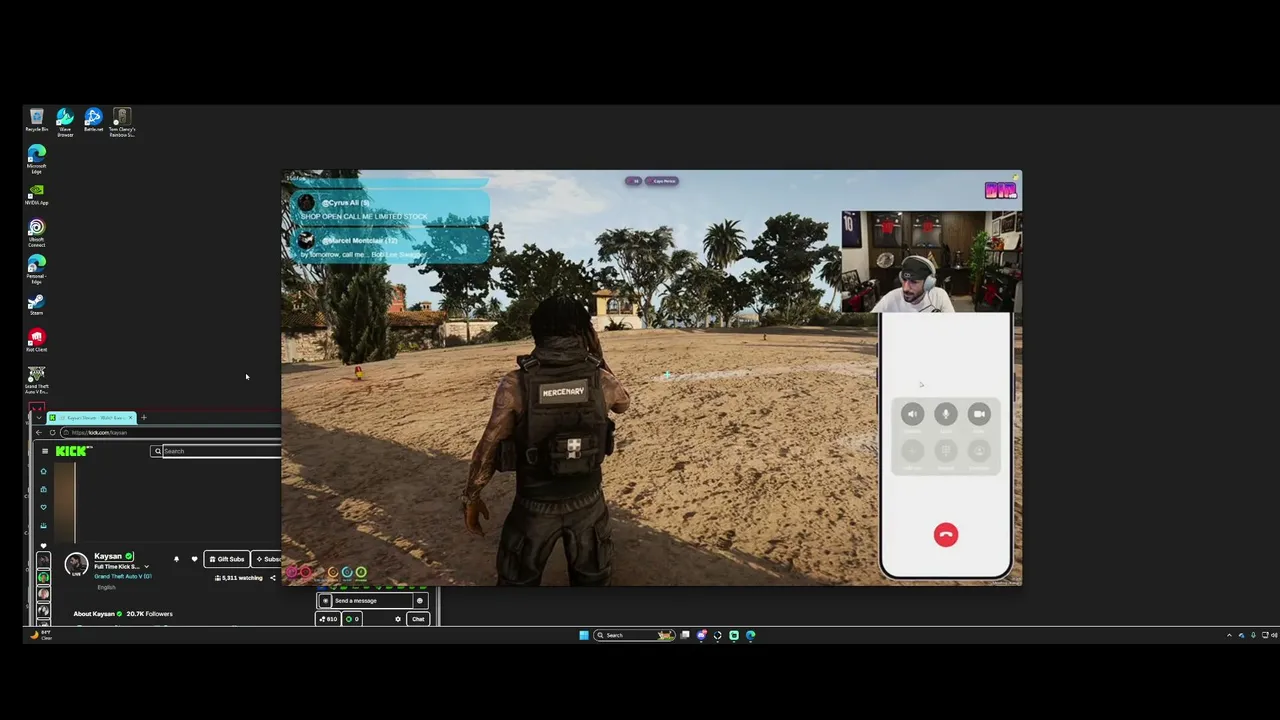1280x720 pixels.
Task: Follow Kaysan with the heart icon
Action: [x=194, y=559]
